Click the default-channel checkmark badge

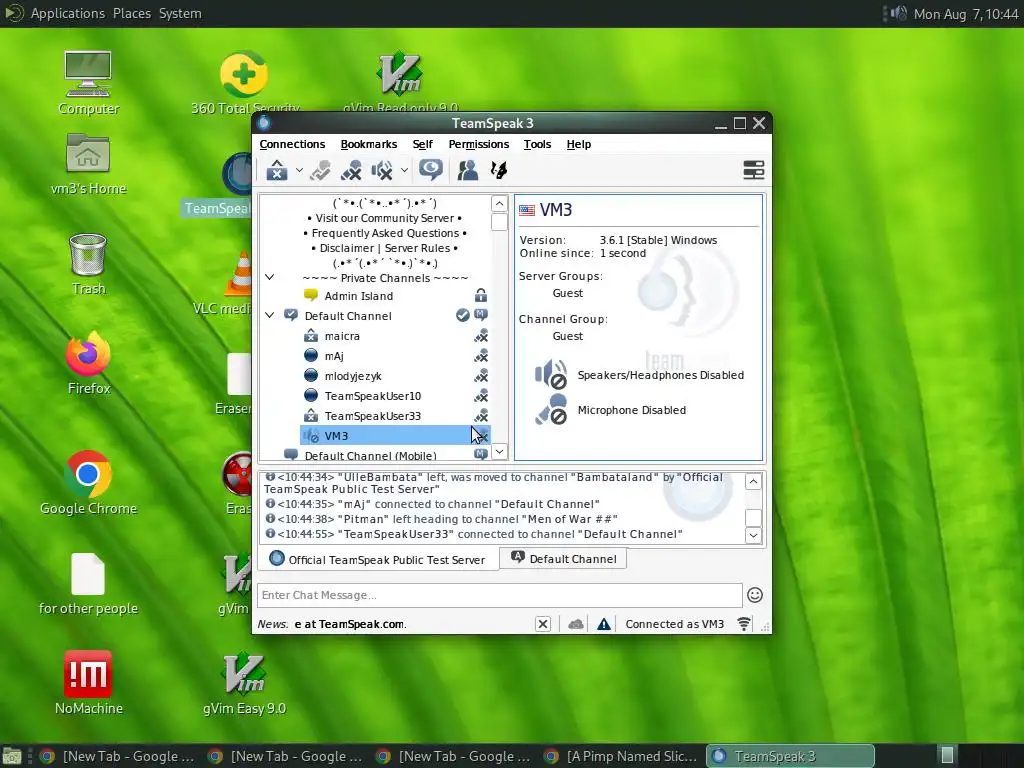(x=462, y=315)
